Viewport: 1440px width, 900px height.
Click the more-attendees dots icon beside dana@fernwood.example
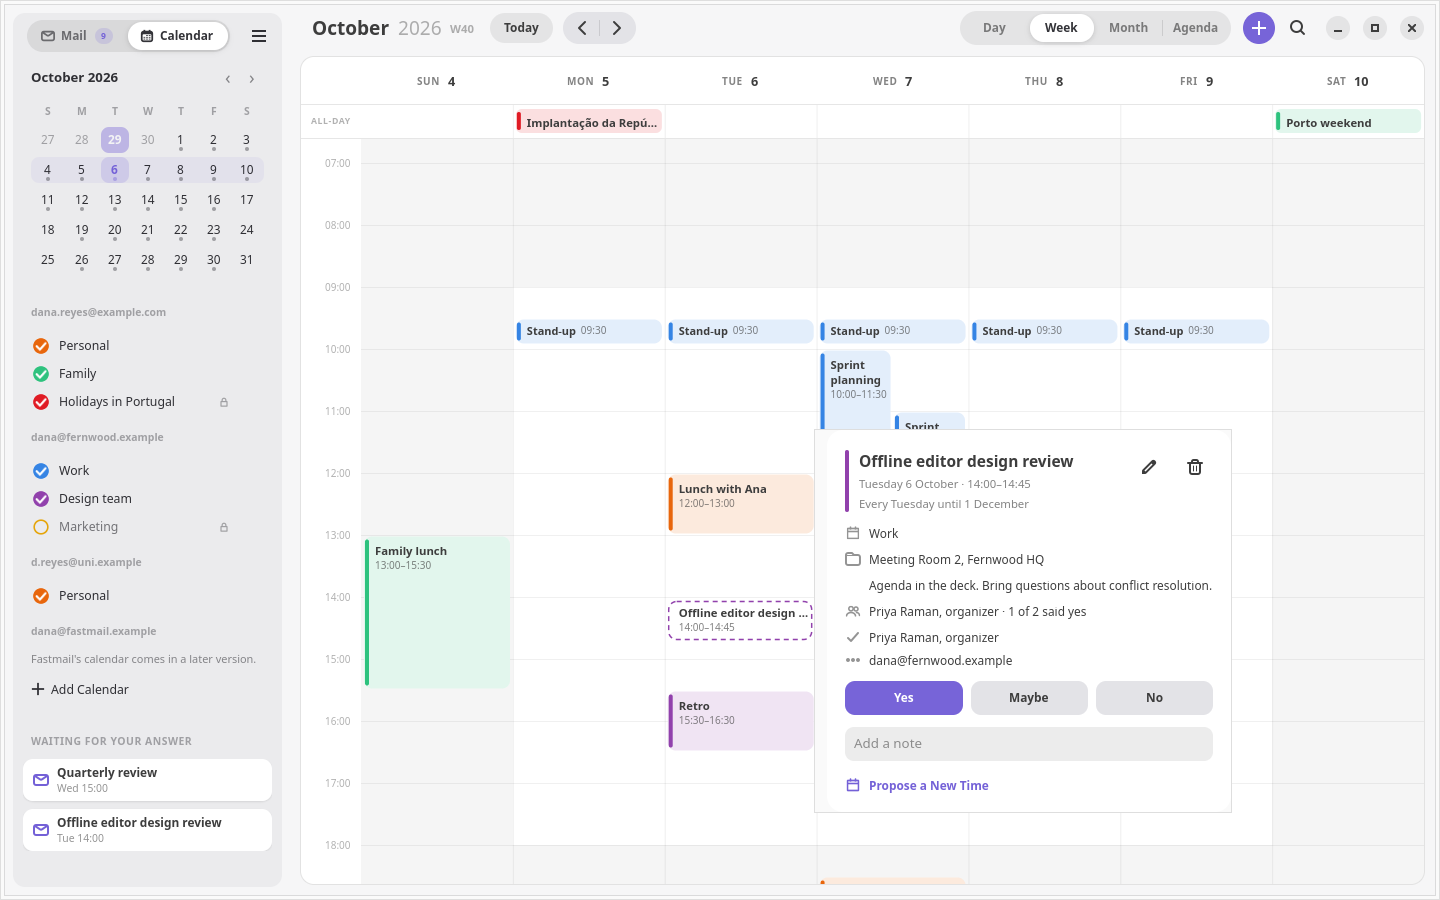click(x=853, y=660)
